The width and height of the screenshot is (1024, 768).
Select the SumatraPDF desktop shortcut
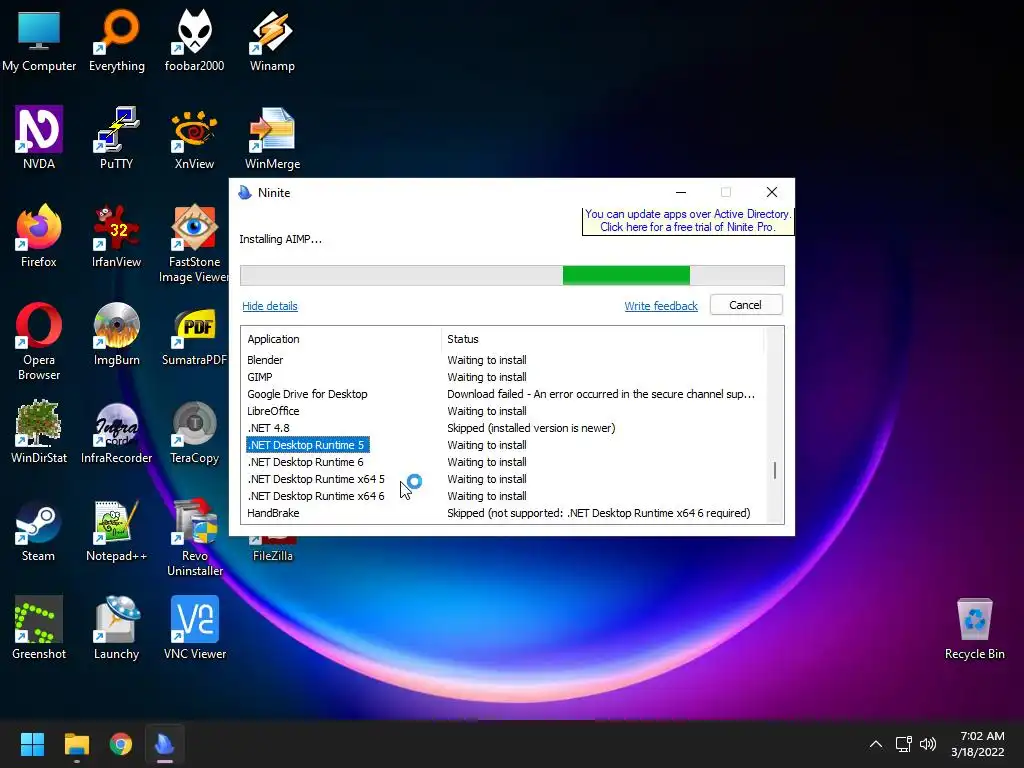[195, 334]
